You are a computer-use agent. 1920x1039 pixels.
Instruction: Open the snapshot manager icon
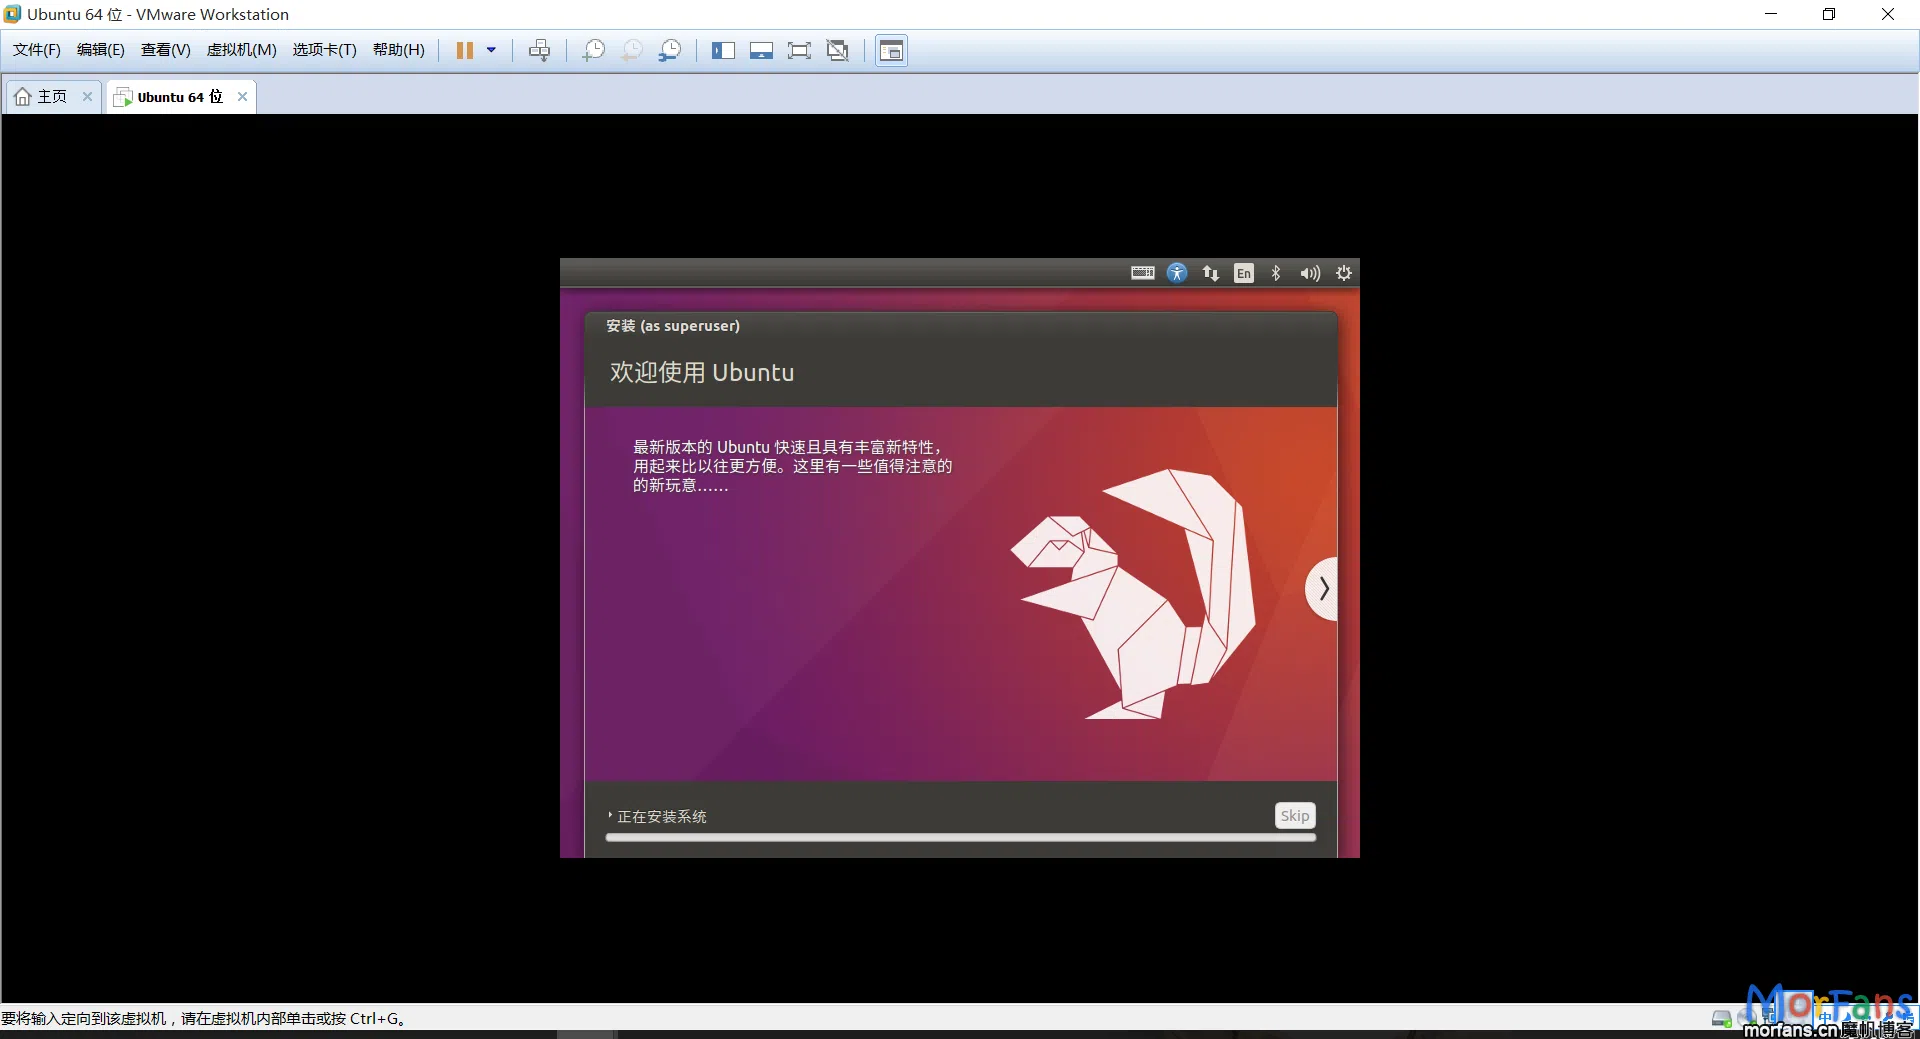(x=670, y=50)
